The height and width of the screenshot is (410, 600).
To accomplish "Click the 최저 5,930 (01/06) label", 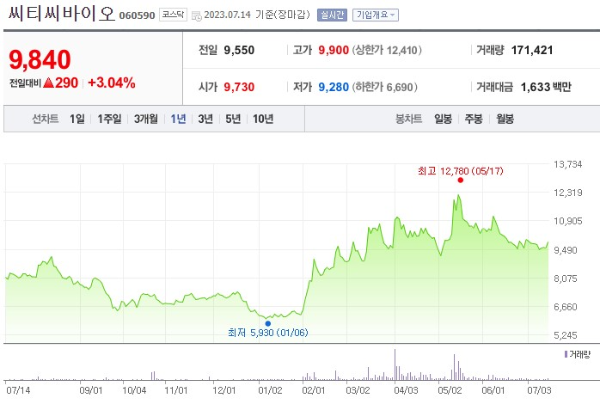I will click(268, 332).
